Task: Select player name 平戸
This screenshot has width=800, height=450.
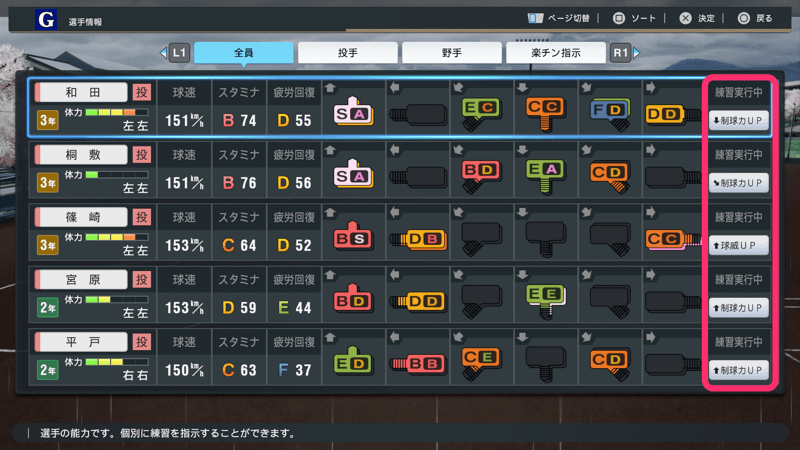Action: point(83,342)
